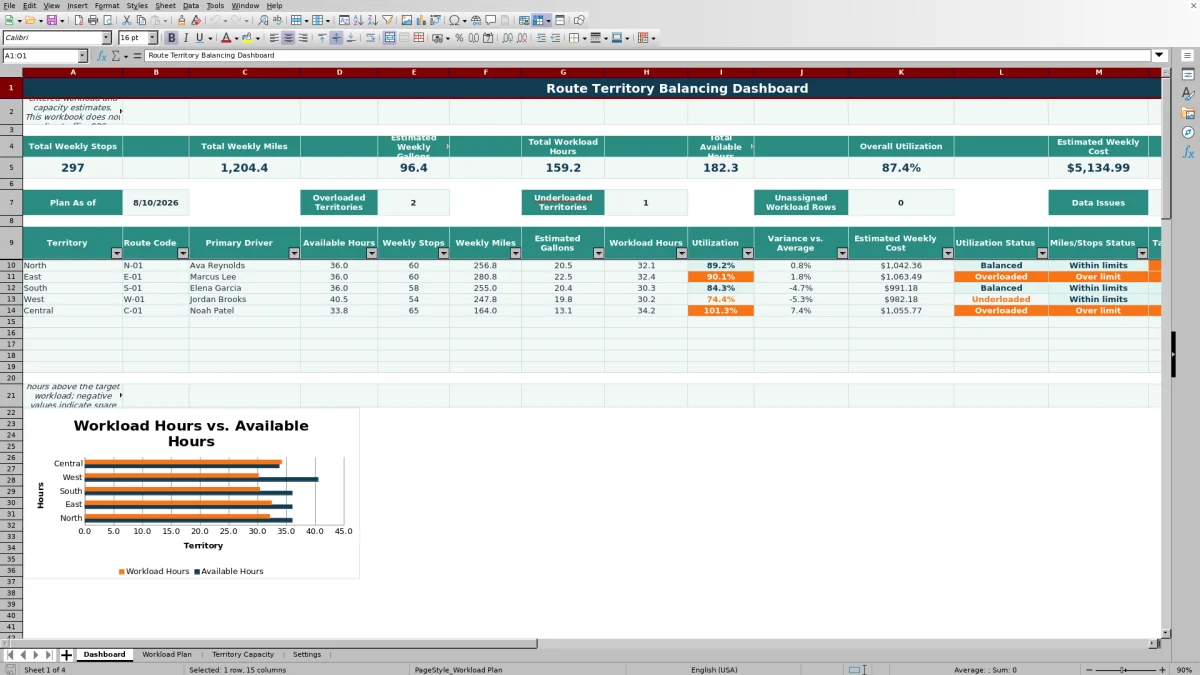Screen dimensions: 1200x675
Task: Click column header G
Action: click(x=563, y=72)
